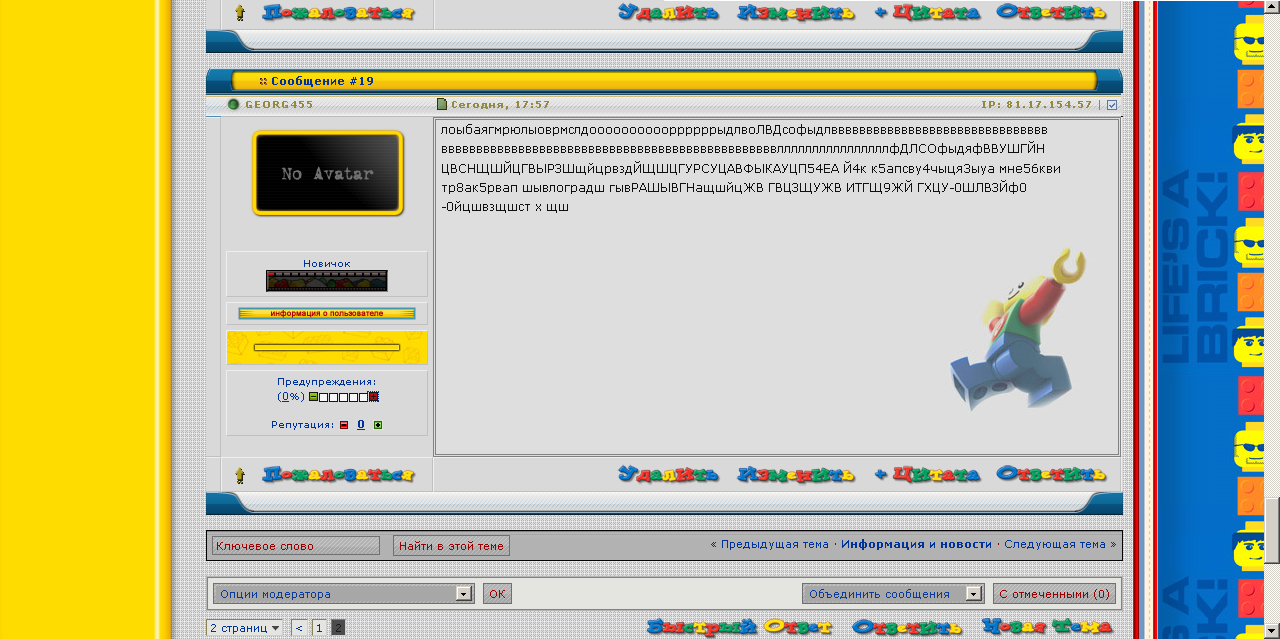Click the user information bar button
Image resolution: width=1280 pixels, height=639 pixels.
(x=327, y=313)
